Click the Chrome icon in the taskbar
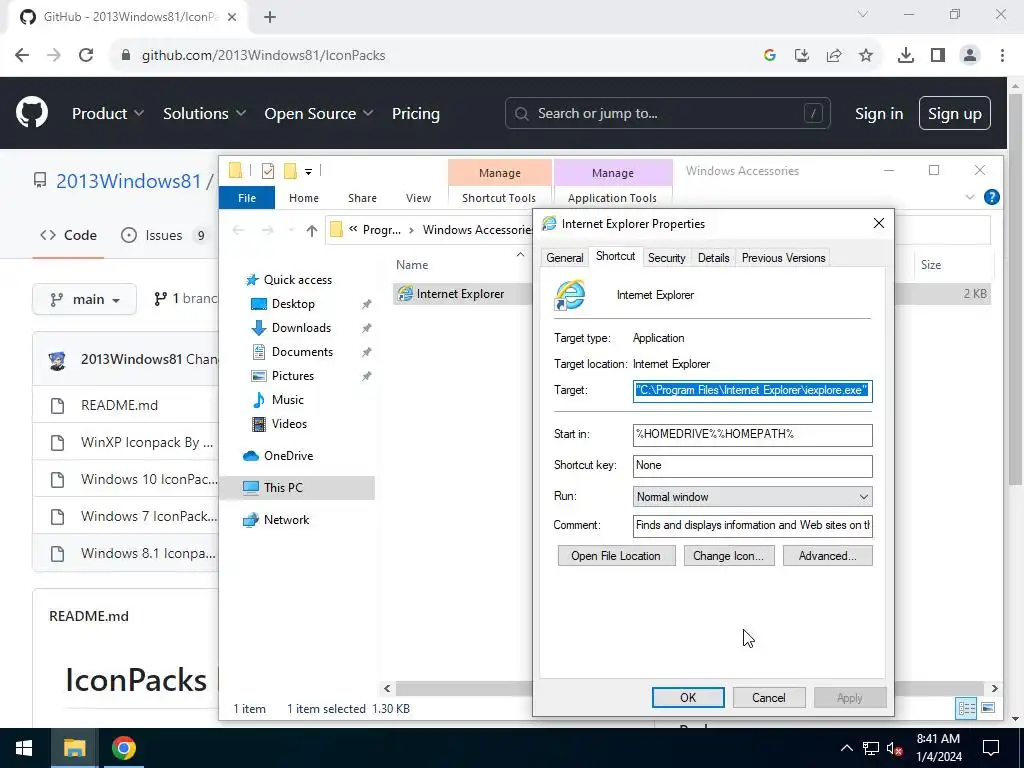1024x768 pixels. (x=123, y=748)
